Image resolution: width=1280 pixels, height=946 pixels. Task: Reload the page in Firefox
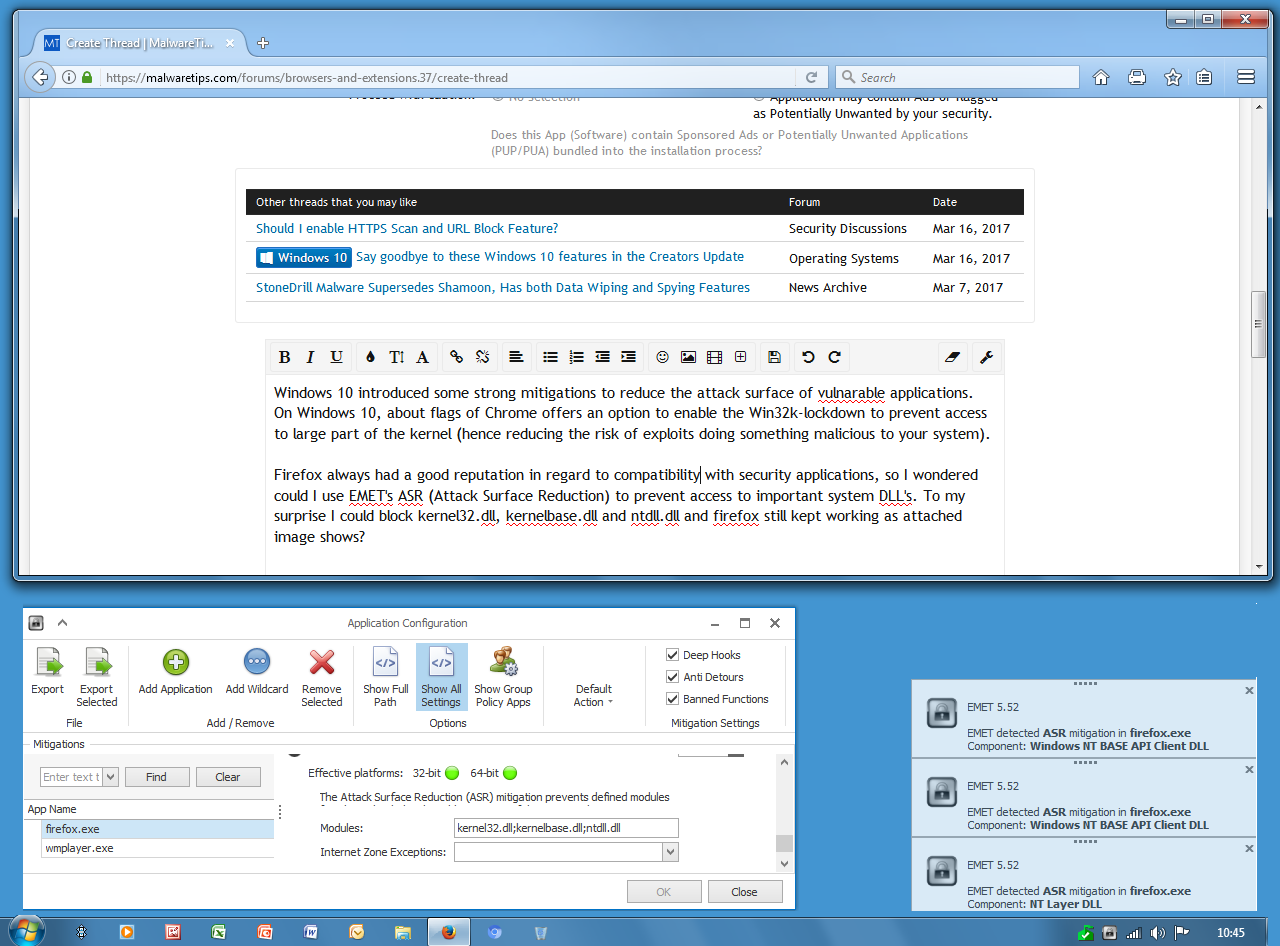(810, 77)
